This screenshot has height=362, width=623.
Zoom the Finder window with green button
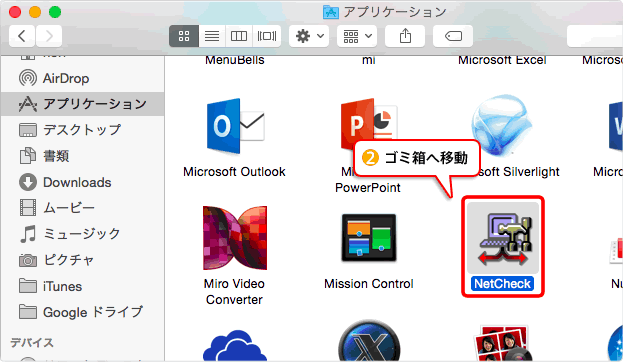[x=55, y=12]
